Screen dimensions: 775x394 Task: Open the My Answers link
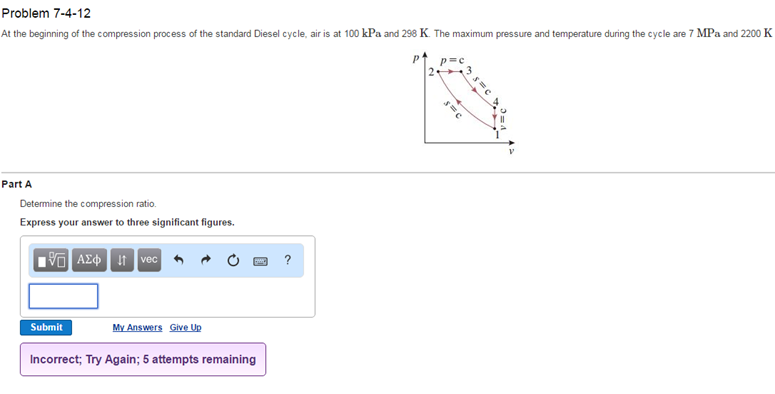click(x=137, y=327)
